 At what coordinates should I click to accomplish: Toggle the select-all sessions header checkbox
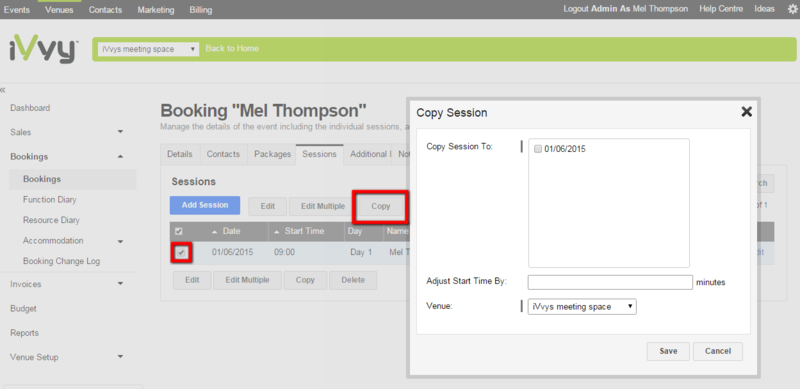pos(179,231)
